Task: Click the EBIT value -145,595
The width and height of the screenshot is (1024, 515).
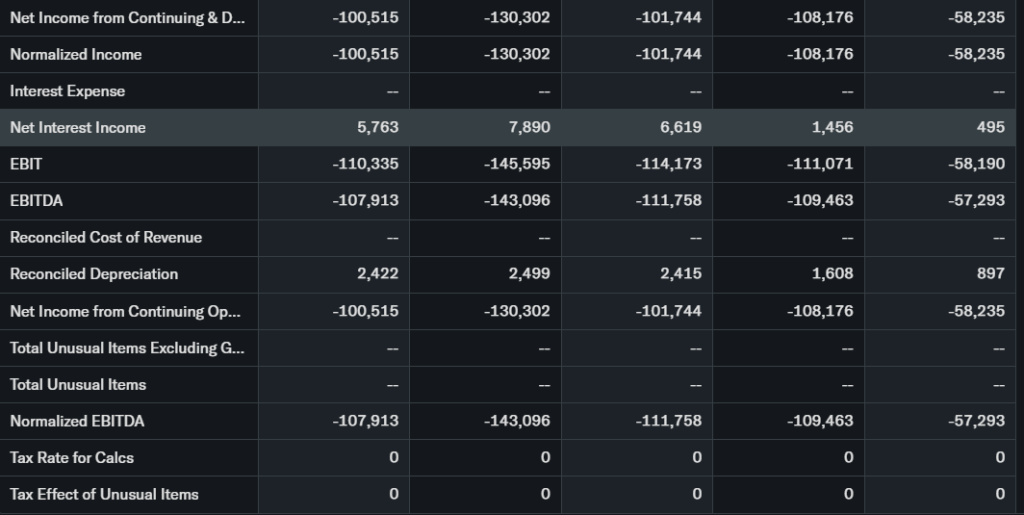Action: click(516, 164)
